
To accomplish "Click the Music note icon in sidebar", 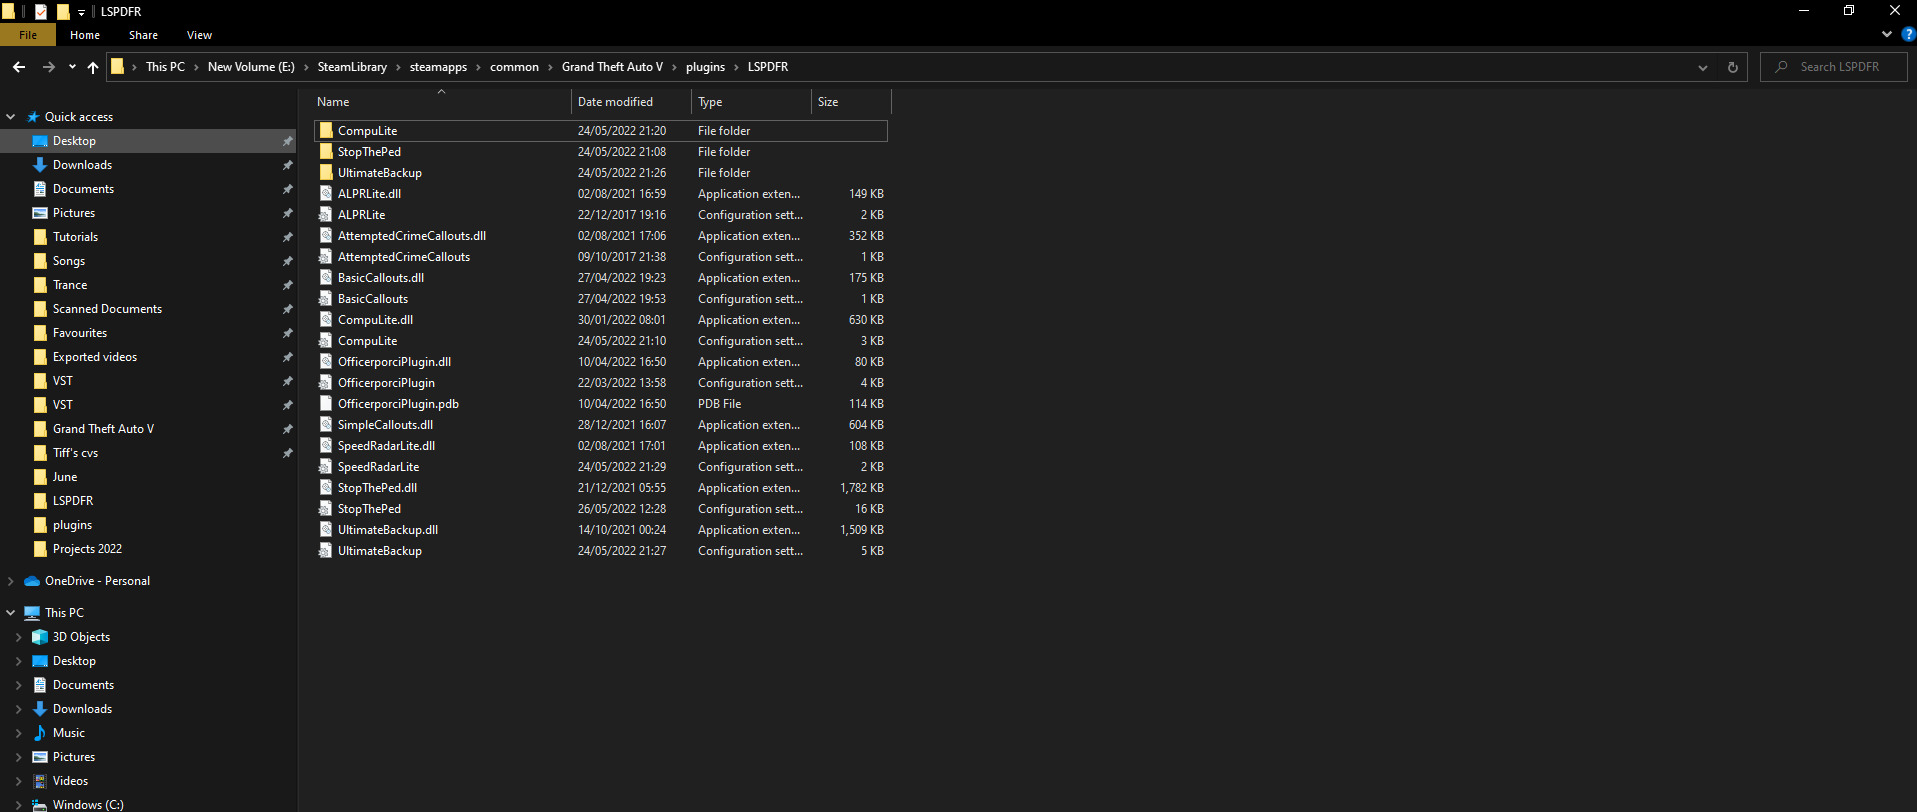I will (40, 733).
